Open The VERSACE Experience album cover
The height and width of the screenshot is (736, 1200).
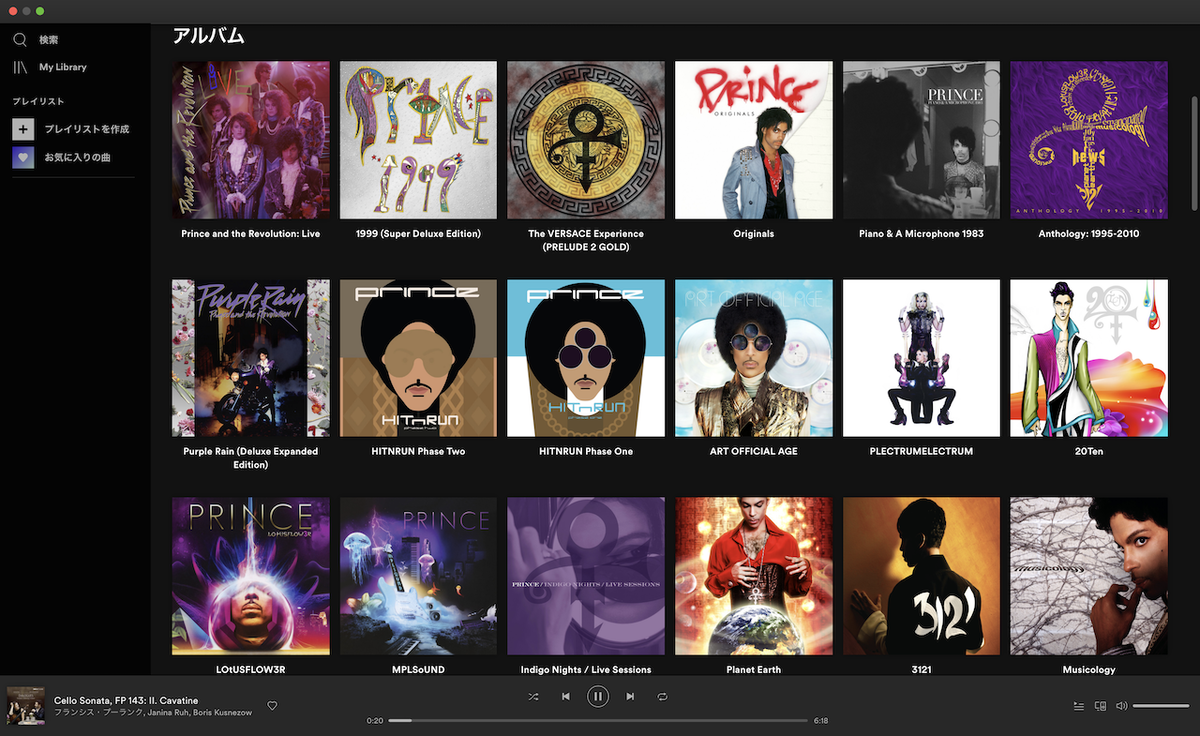(x=586, y=140)
